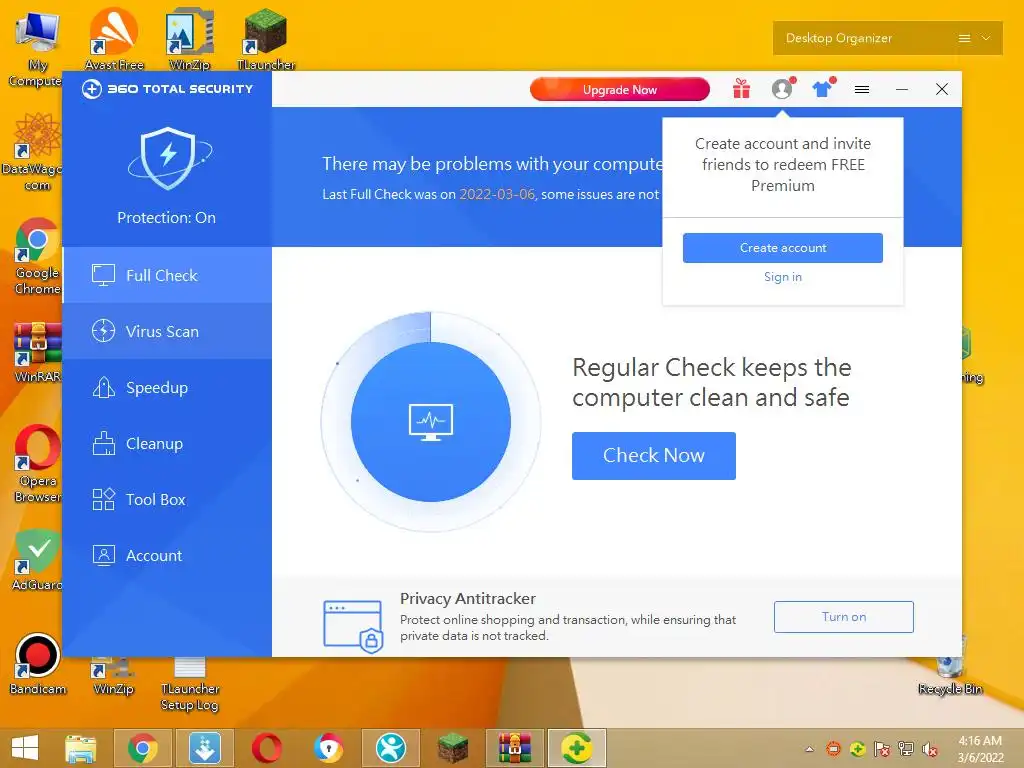This screenshot has height=768, width=1024.
Task: Open TLauncher Setup Log file
Action: tap(189, 684)
